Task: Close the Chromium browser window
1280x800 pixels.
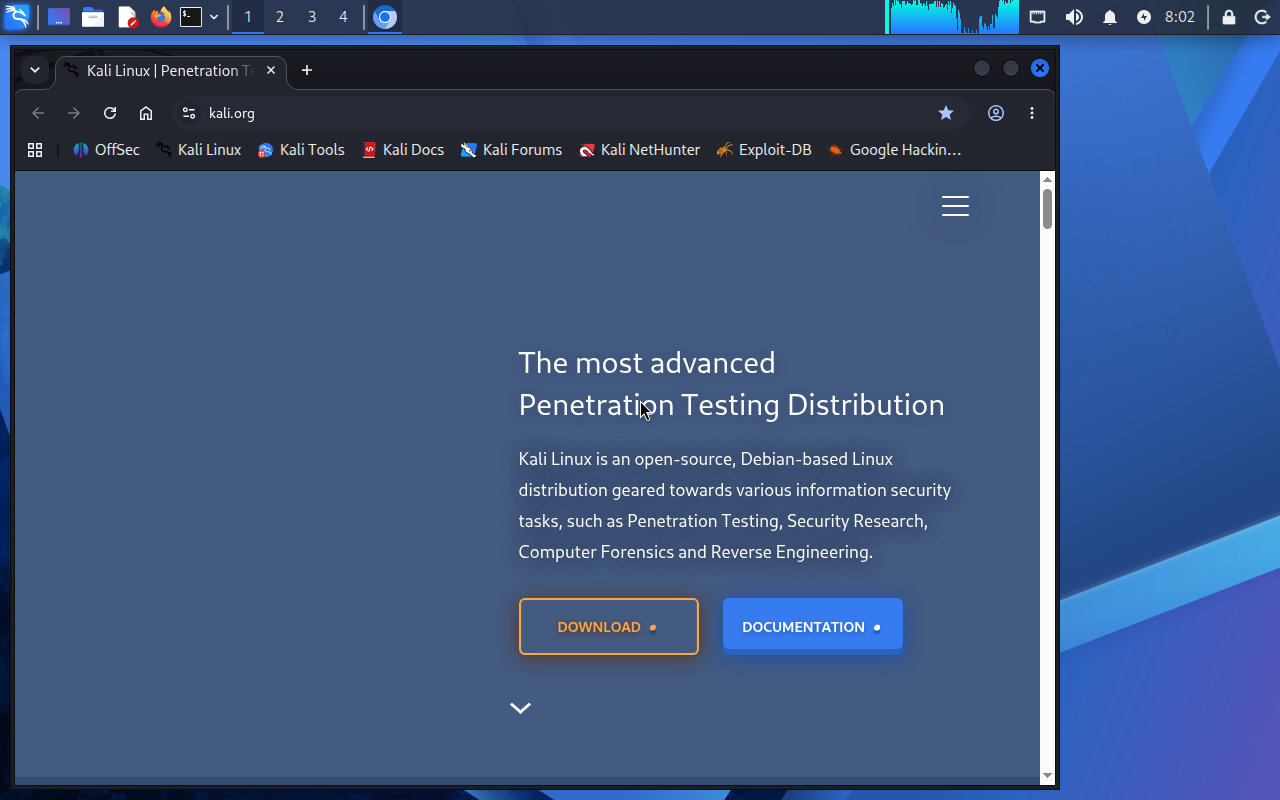Action: [1040, 68]
